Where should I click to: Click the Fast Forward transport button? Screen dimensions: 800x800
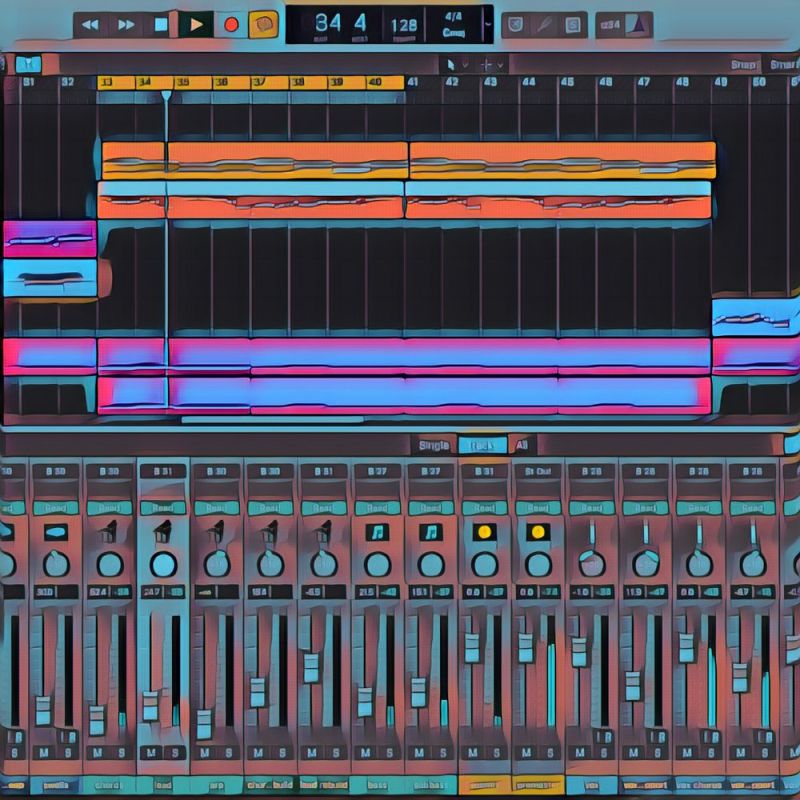coord(126,25)
